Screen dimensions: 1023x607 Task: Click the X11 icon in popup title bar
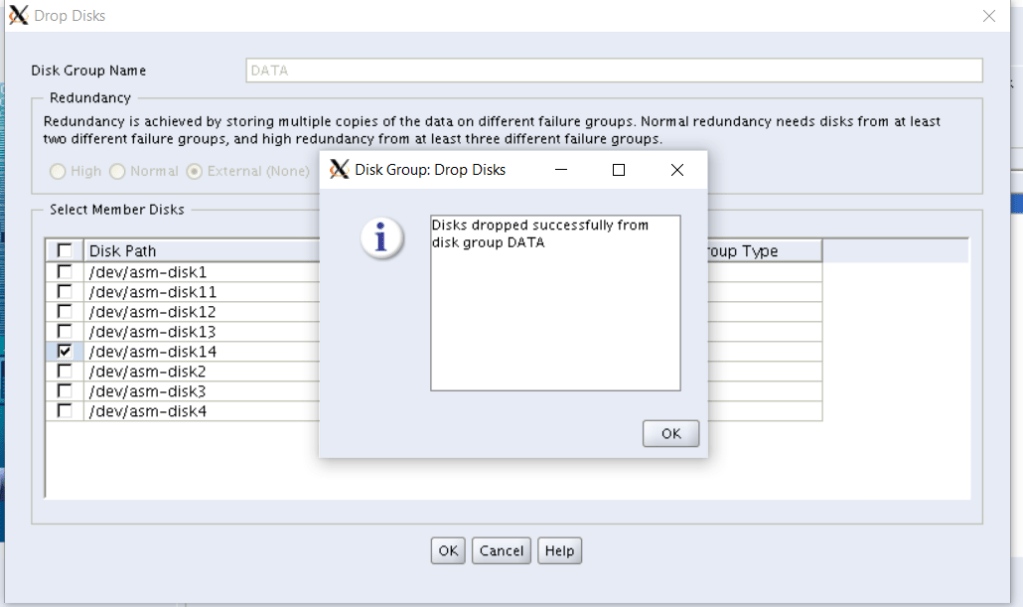[x=339, y=170]
